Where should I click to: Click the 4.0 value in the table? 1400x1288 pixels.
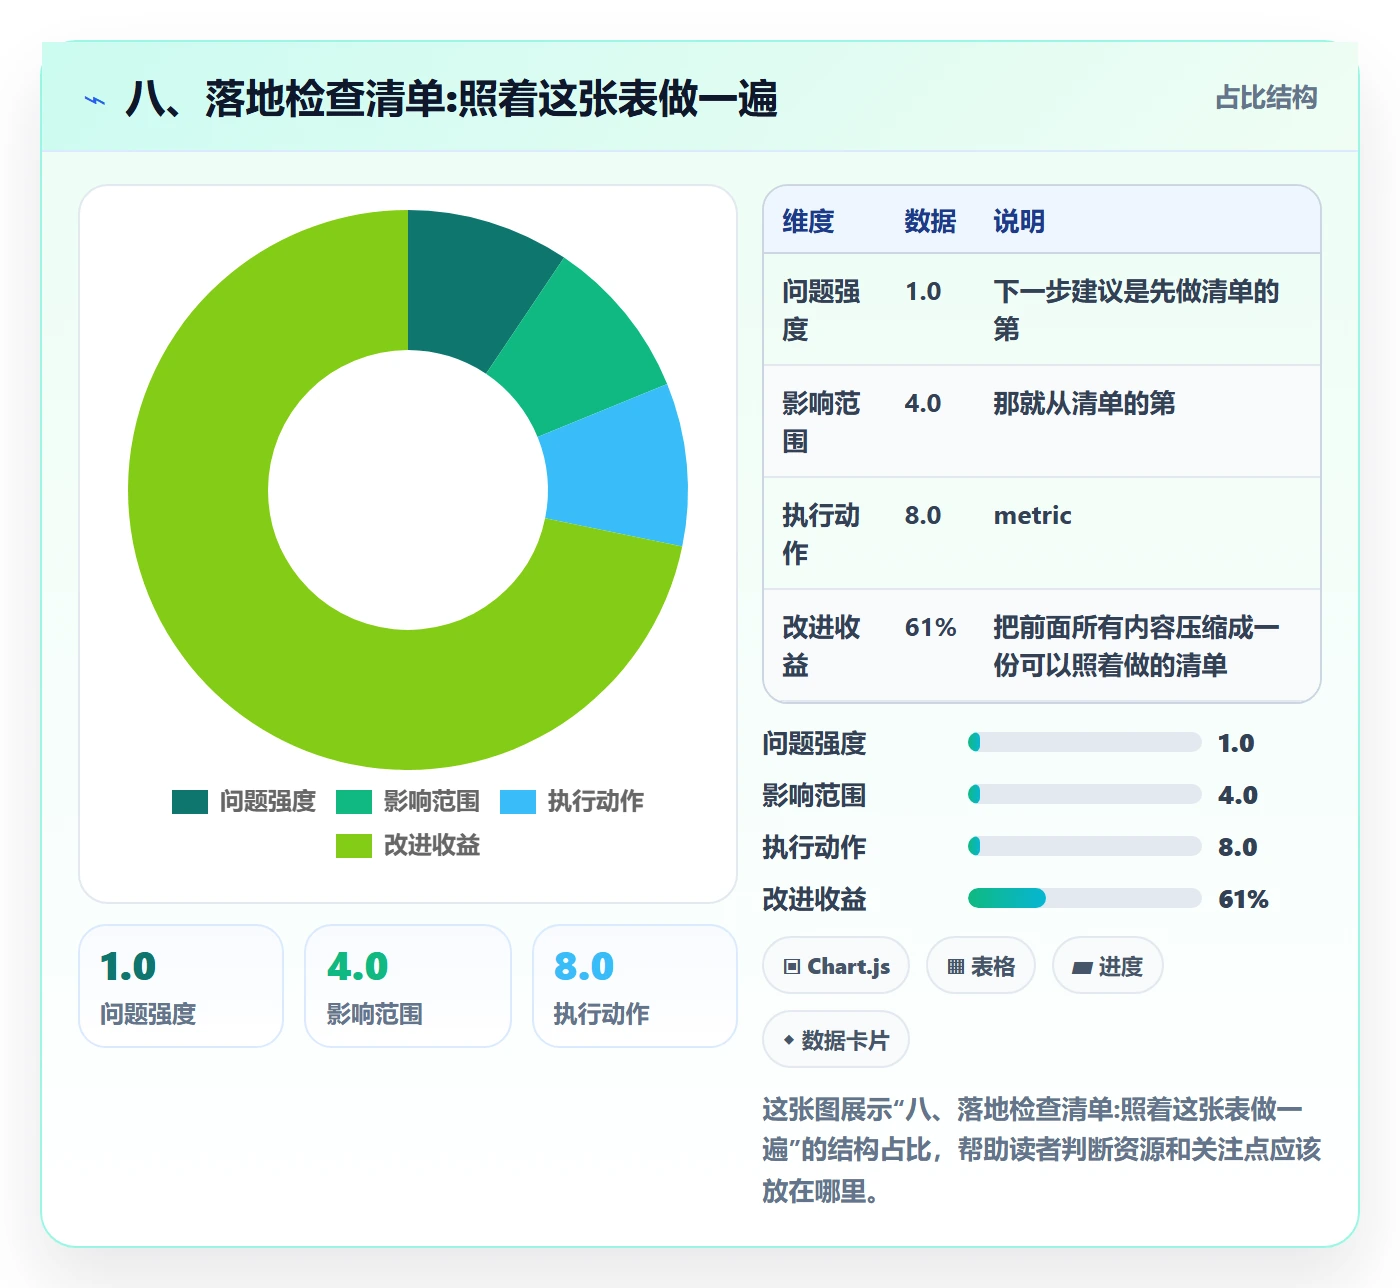point(923,404)
